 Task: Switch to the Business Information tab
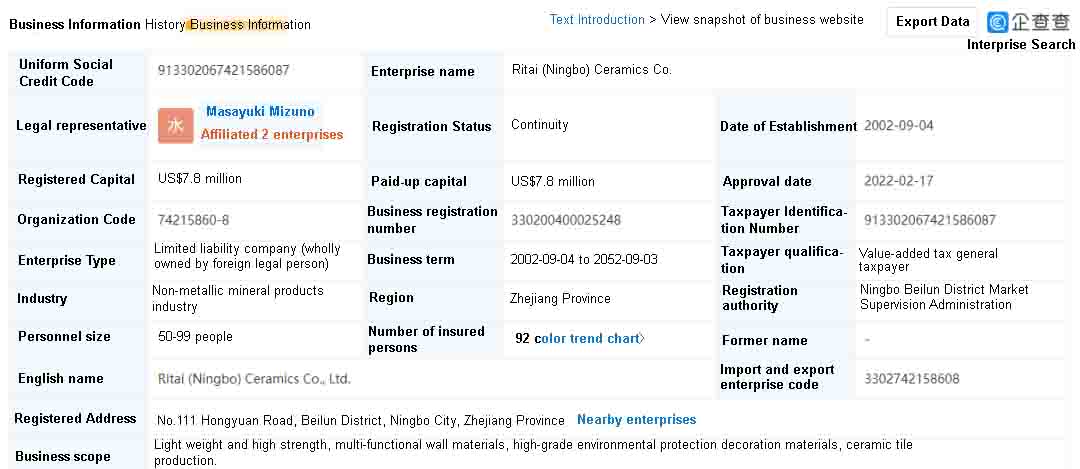pos(75,25)
